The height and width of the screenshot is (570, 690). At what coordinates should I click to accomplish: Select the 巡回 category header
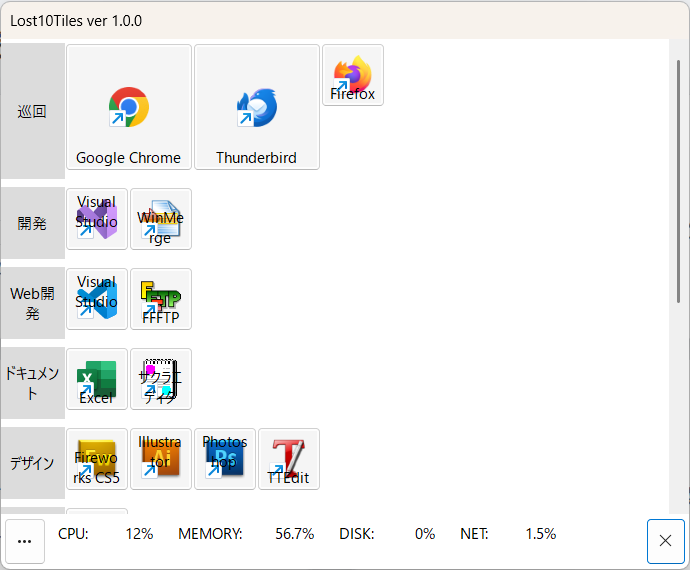(33, 111)
